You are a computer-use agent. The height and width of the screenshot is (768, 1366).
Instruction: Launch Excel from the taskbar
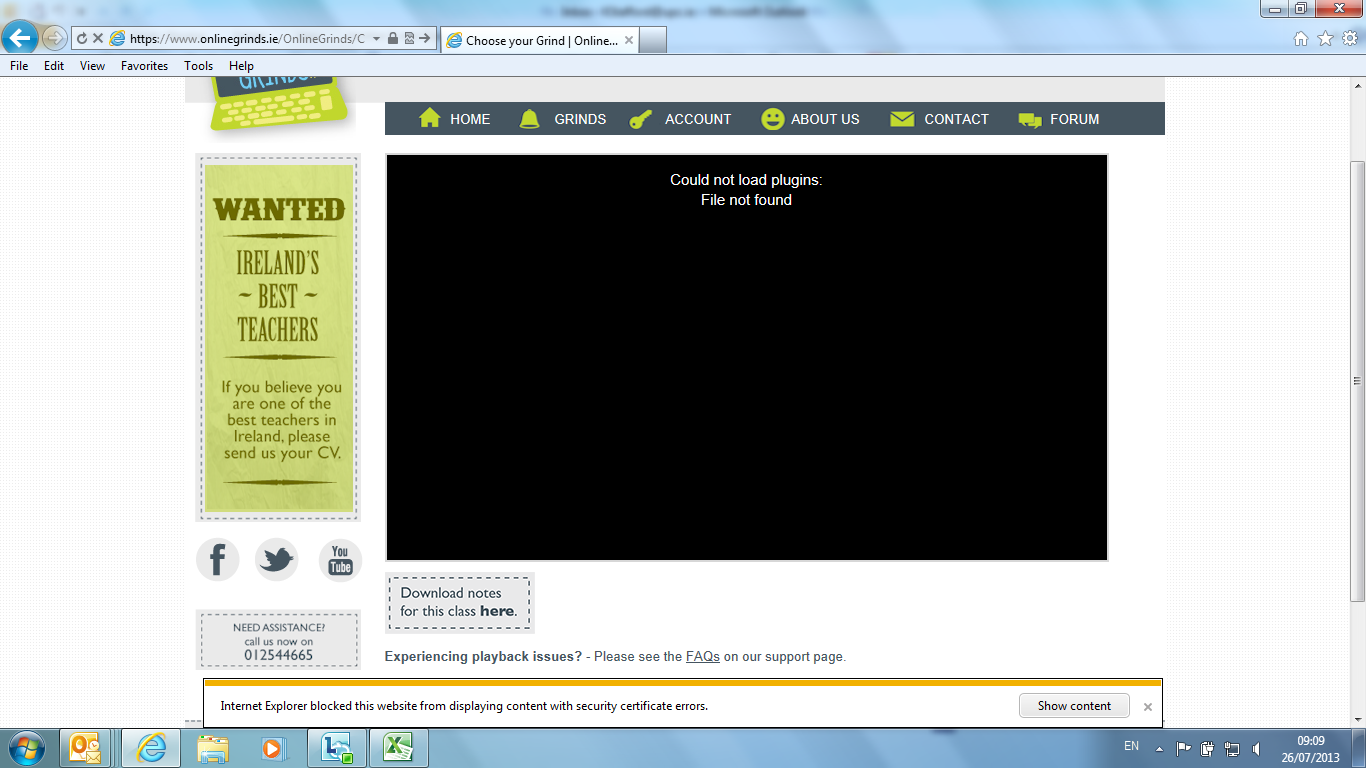(399, 748)
